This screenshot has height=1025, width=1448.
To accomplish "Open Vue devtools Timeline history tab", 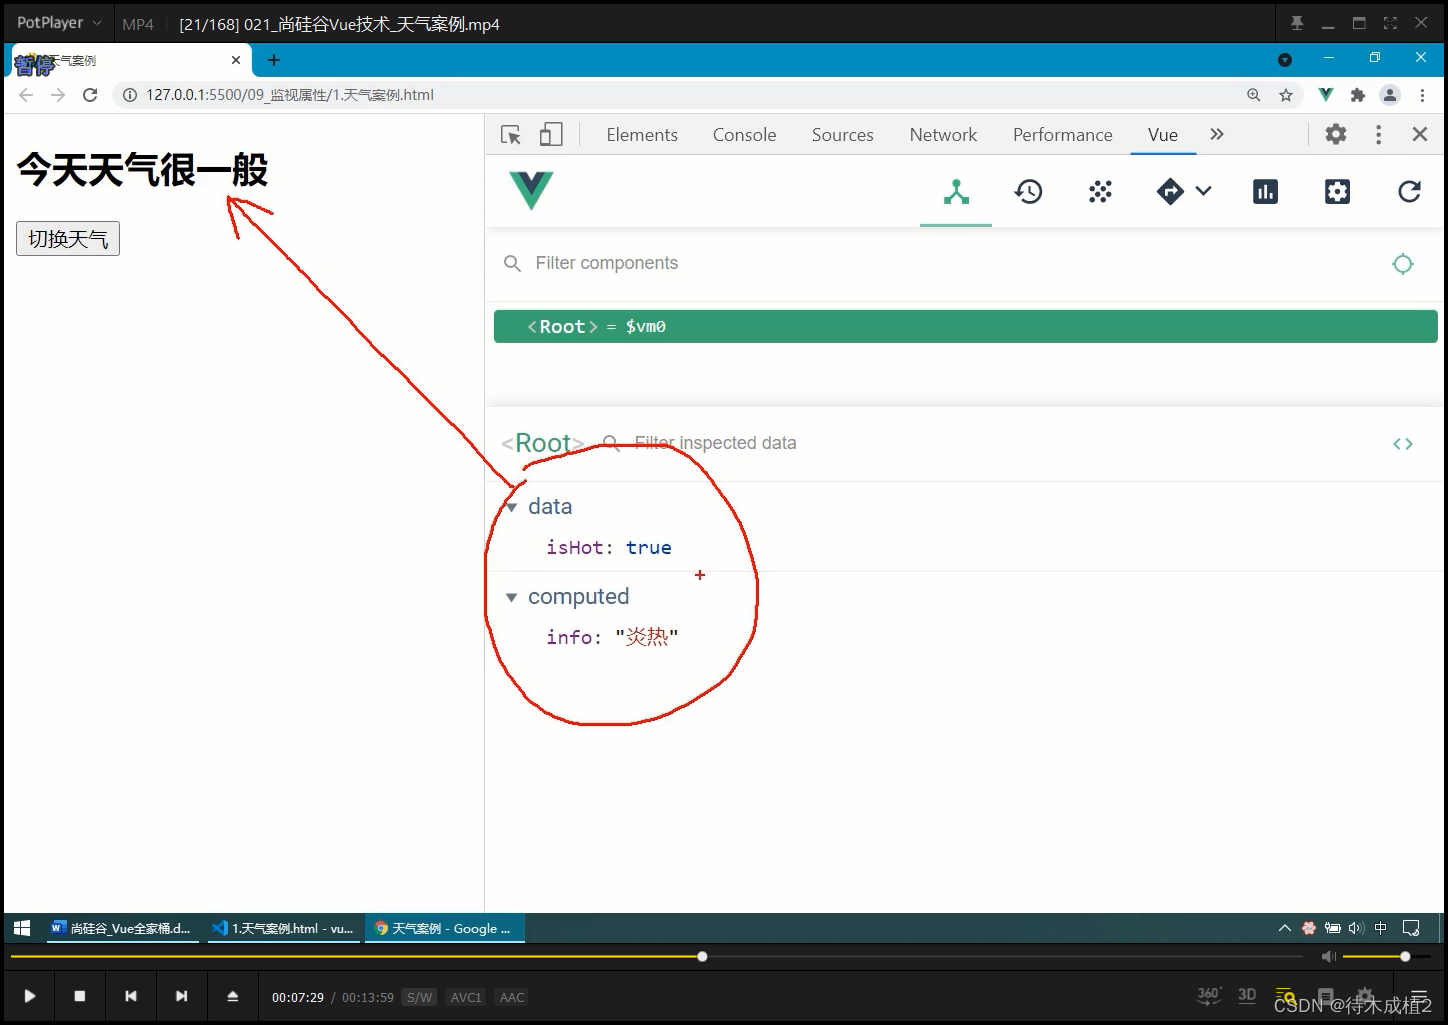I will click(x=1028, y=191).
